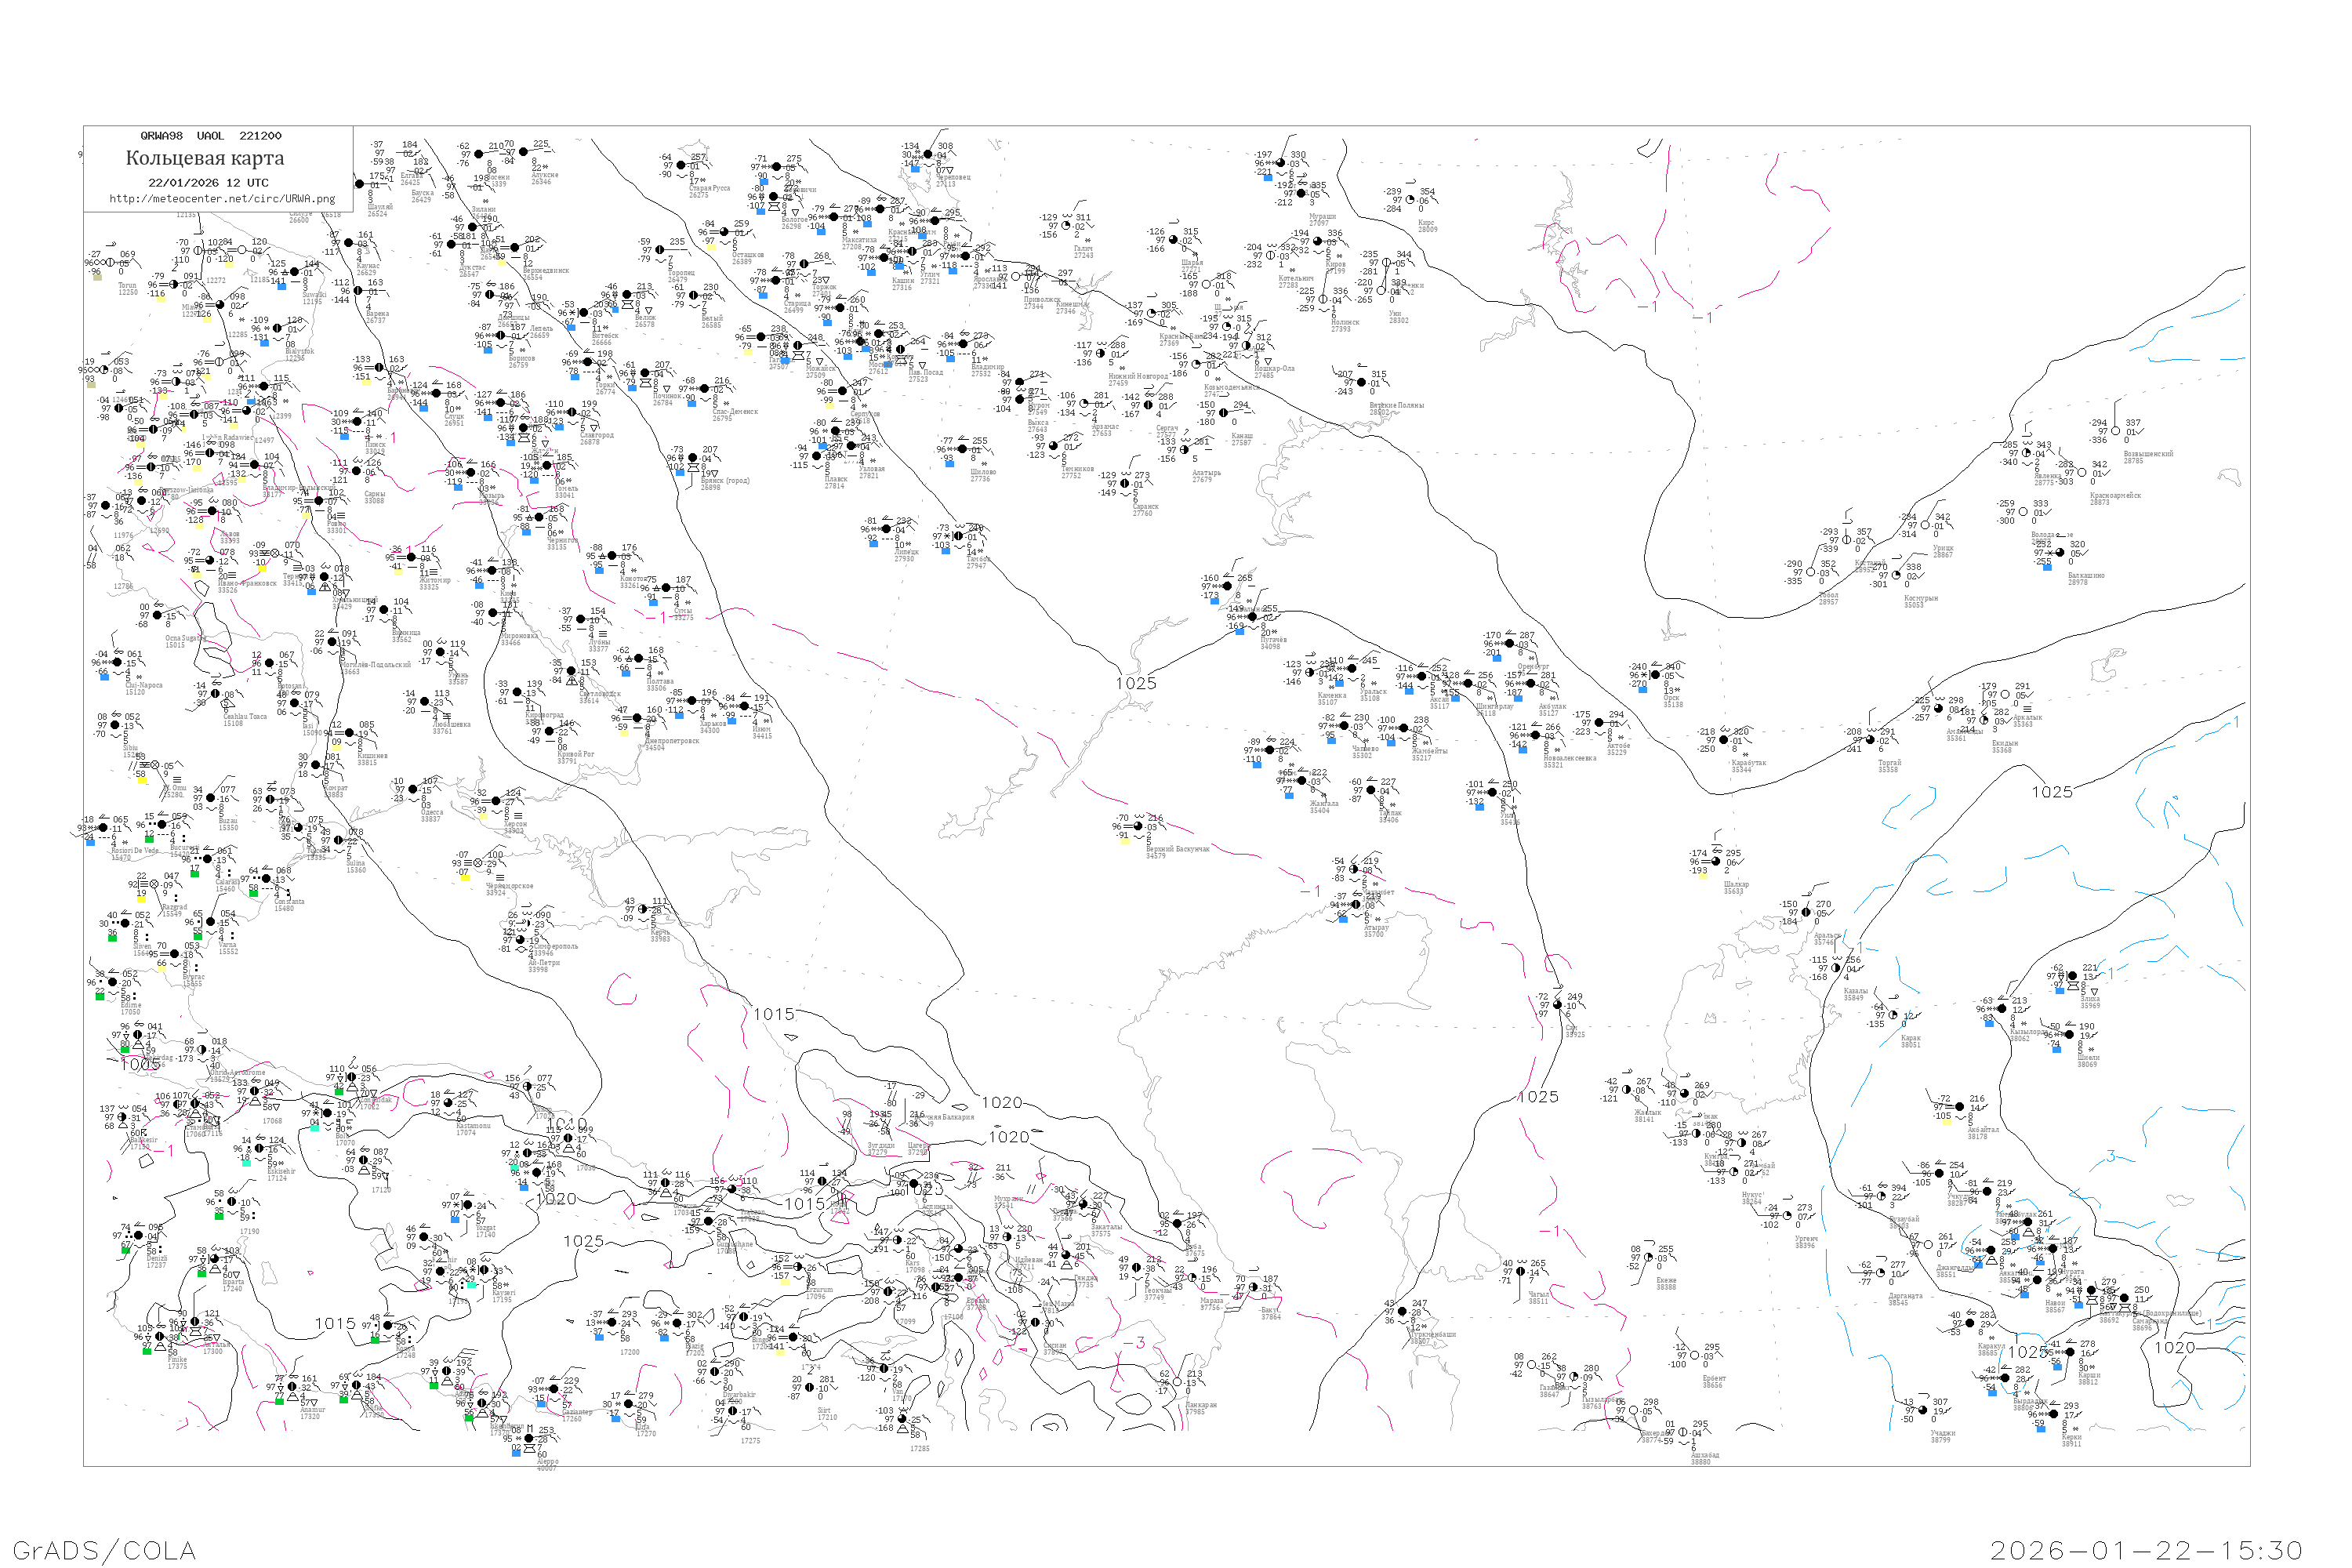Click the 2026-01-22-15:30 timestamp at bottom right
This screenshot has width=2352, height=1568.
[x=2147, y=1551]
